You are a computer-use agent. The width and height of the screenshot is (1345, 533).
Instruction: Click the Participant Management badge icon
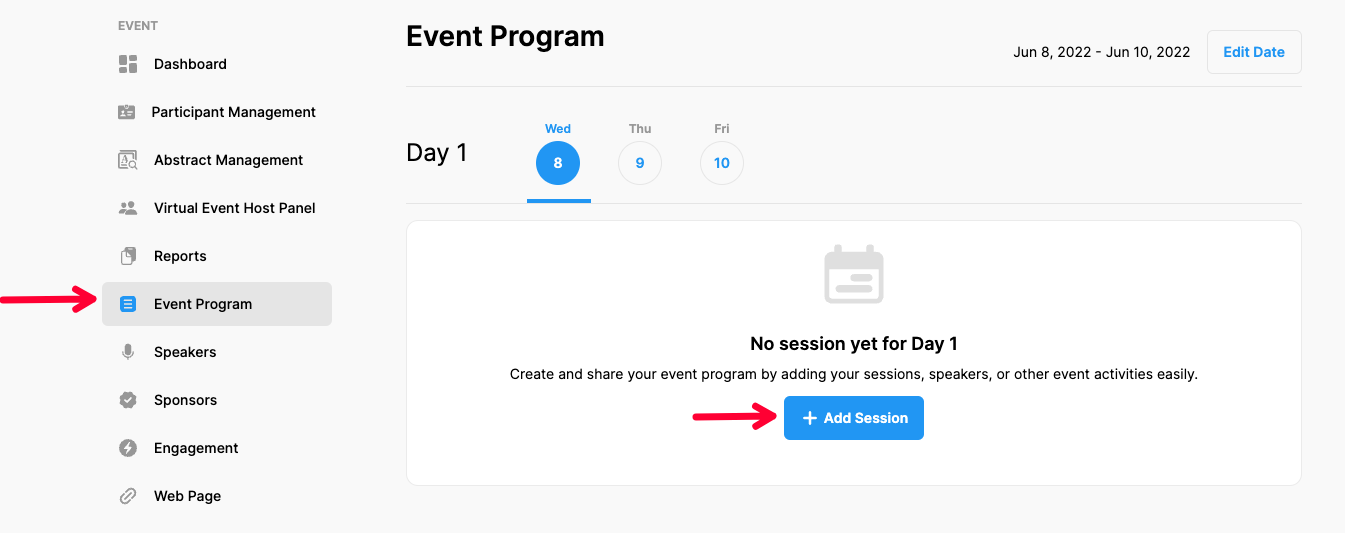[x=127, y=112]
